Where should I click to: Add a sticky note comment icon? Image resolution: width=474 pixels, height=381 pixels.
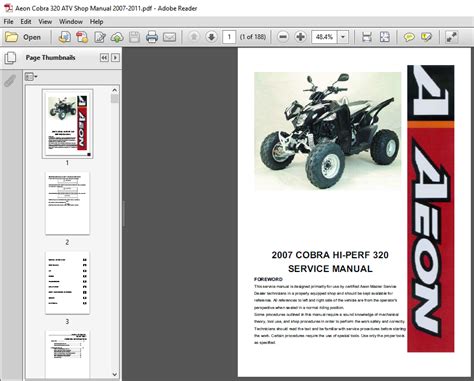pyautogui.click(x=409, y=37)
